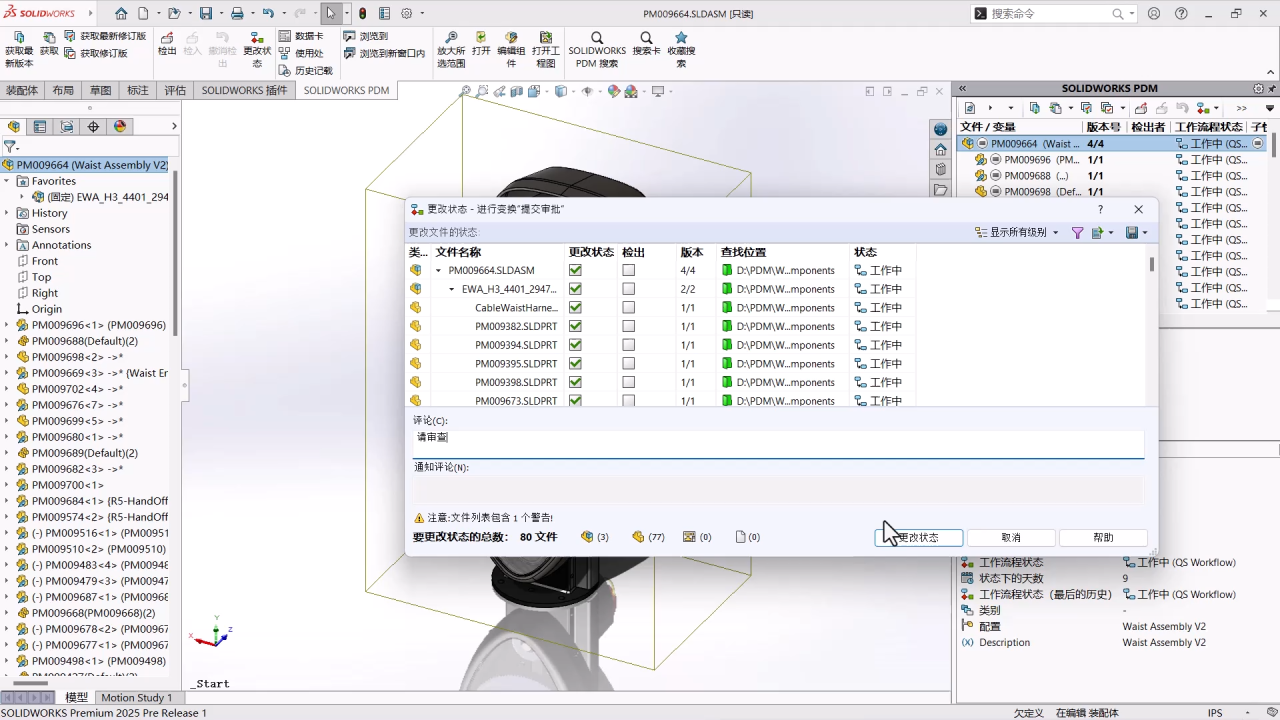The image size is (1280, 720).
Task: Open the ConfigurationManager tab icon
Action: (x=67, y=127)
